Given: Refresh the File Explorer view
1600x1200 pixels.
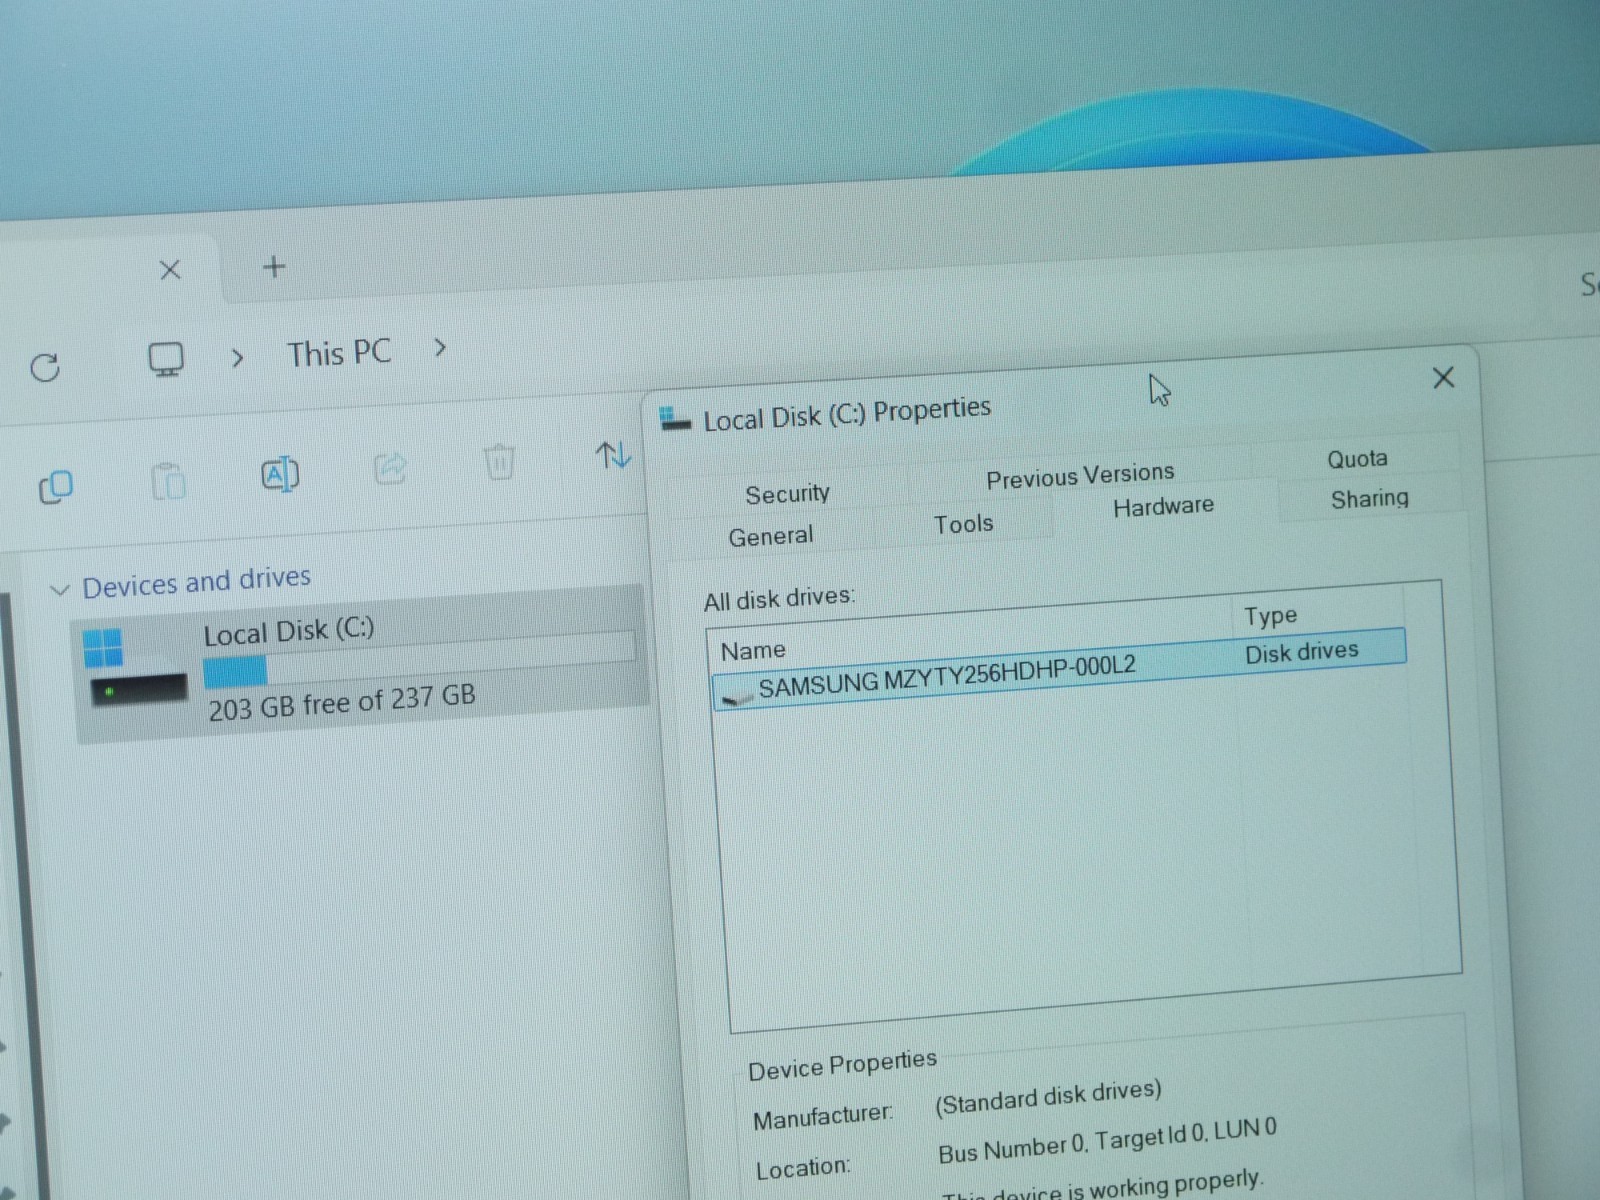Looking at the screenshot, I should point(45,367).
